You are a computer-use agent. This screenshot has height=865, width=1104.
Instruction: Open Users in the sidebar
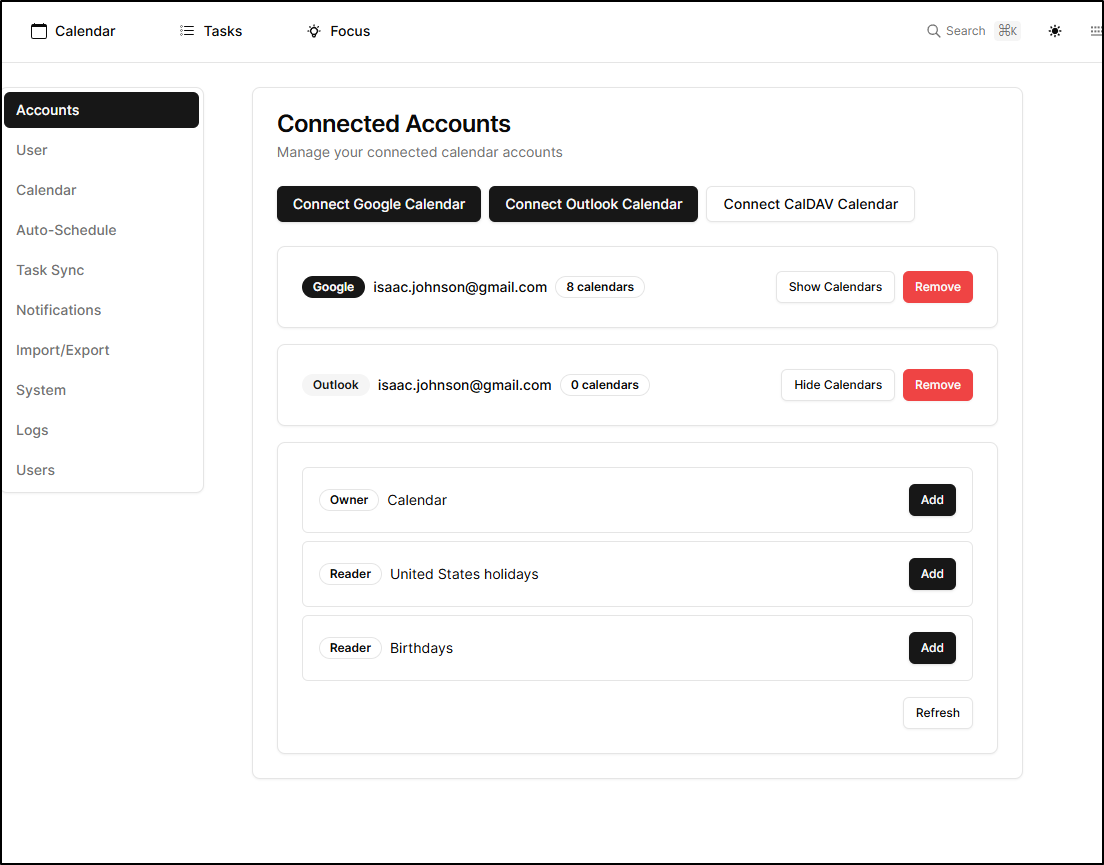pos(101,470)
